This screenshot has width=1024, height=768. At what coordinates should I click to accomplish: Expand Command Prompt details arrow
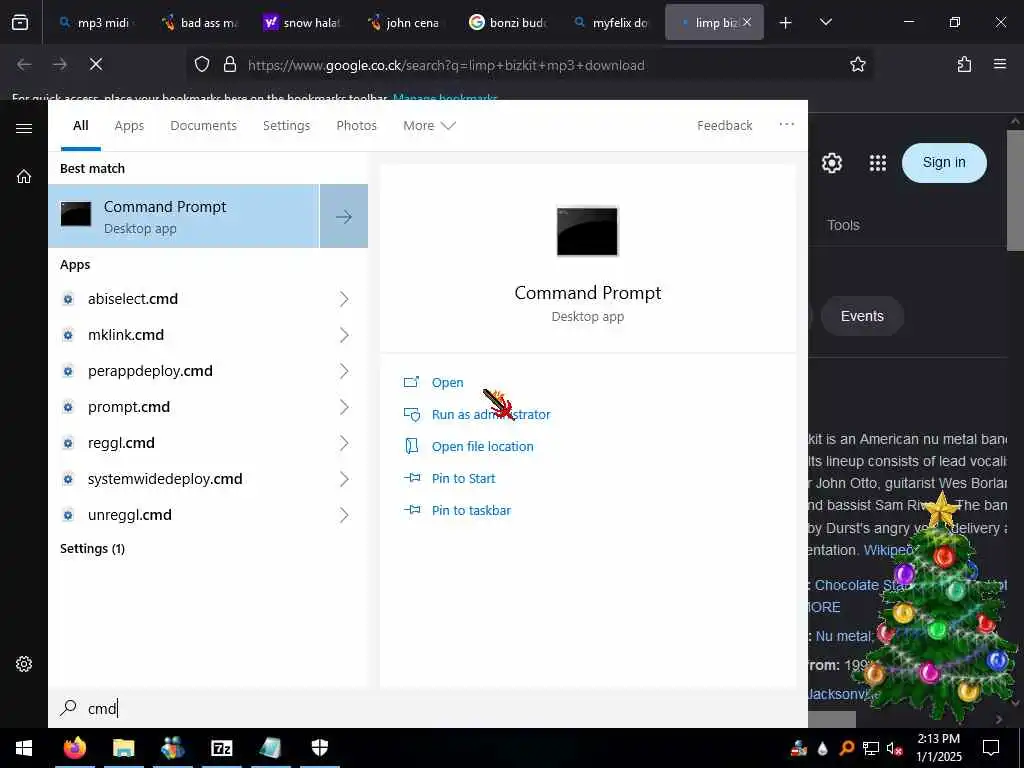[344, 216]
